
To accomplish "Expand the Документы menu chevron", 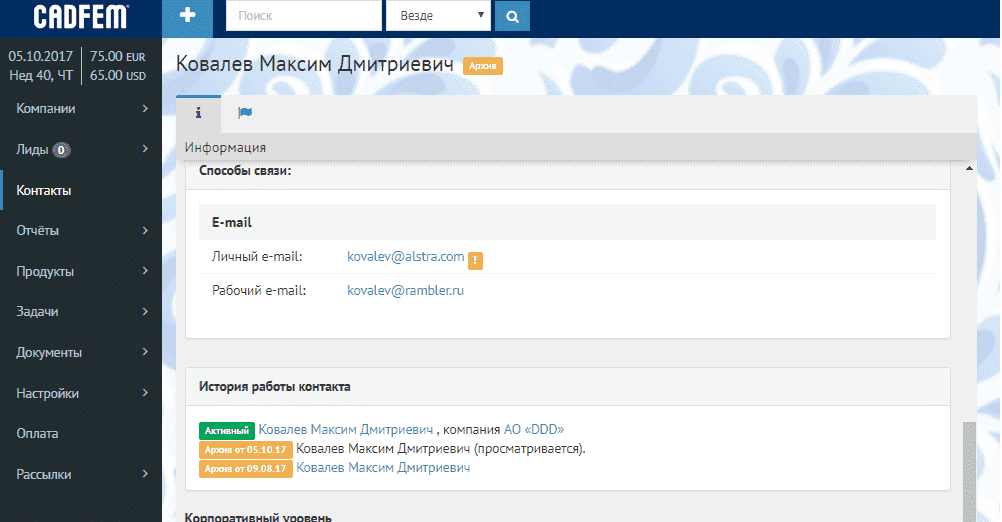I will pyautogui.click(x=145, y=352).
